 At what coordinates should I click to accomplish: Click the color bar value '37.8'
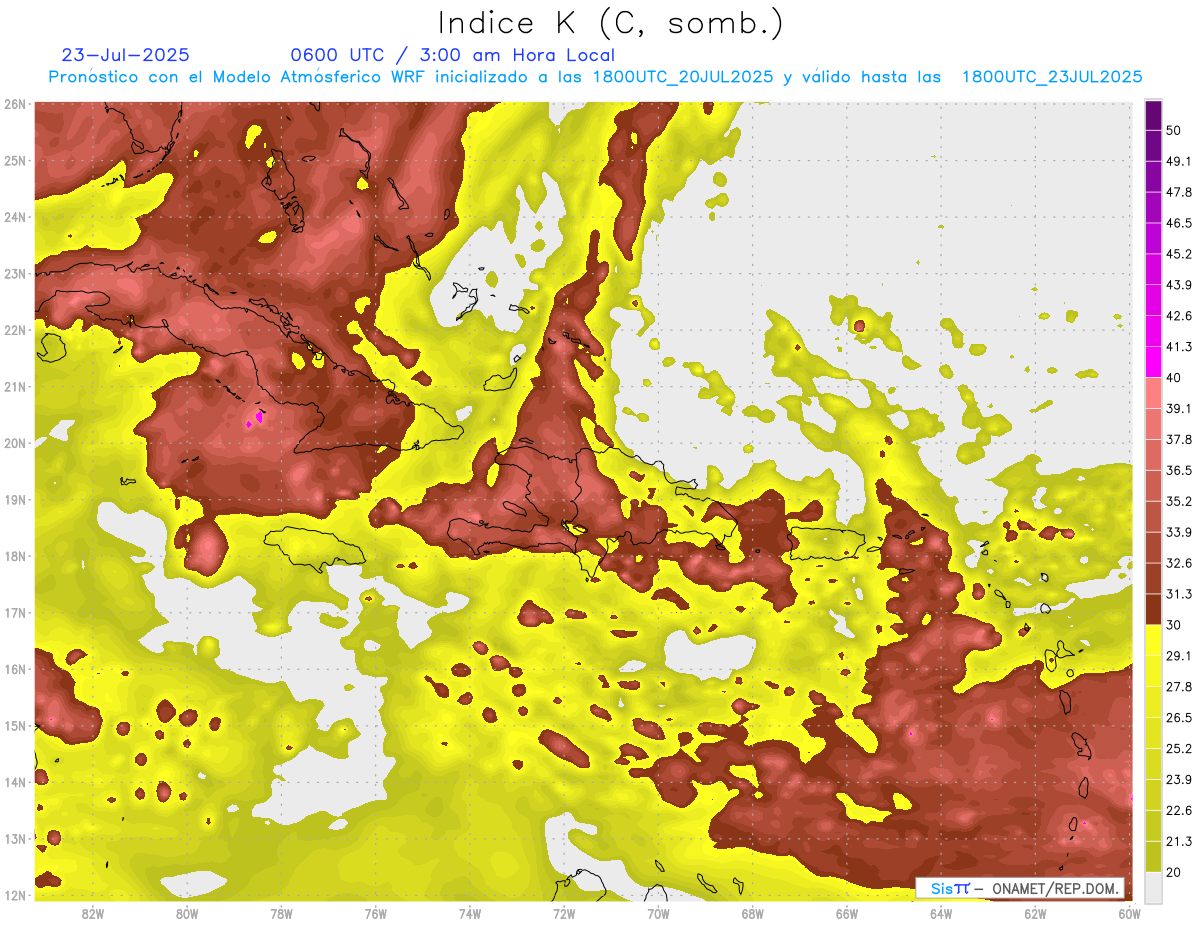pyautogui.click(x=1179, y=439)
